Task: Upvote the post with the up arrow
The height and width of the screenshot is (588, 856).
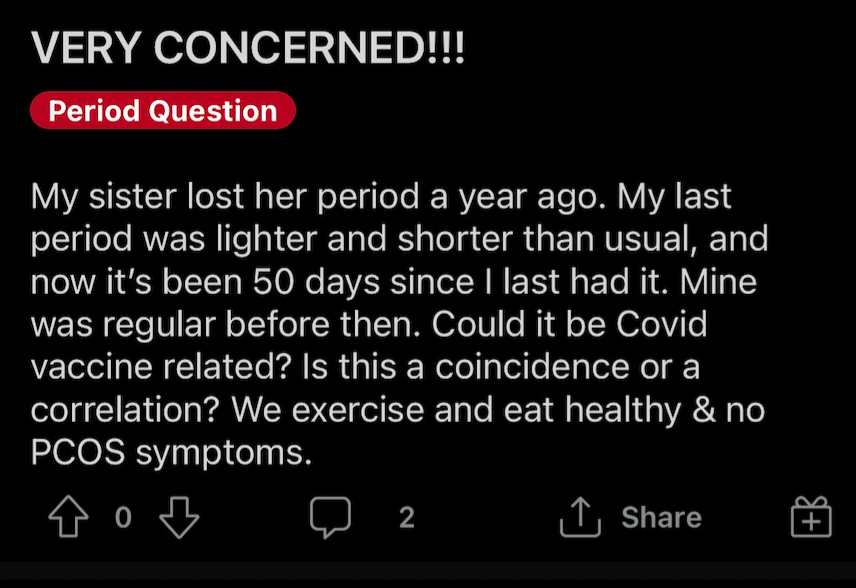Action: coord(68,516)
